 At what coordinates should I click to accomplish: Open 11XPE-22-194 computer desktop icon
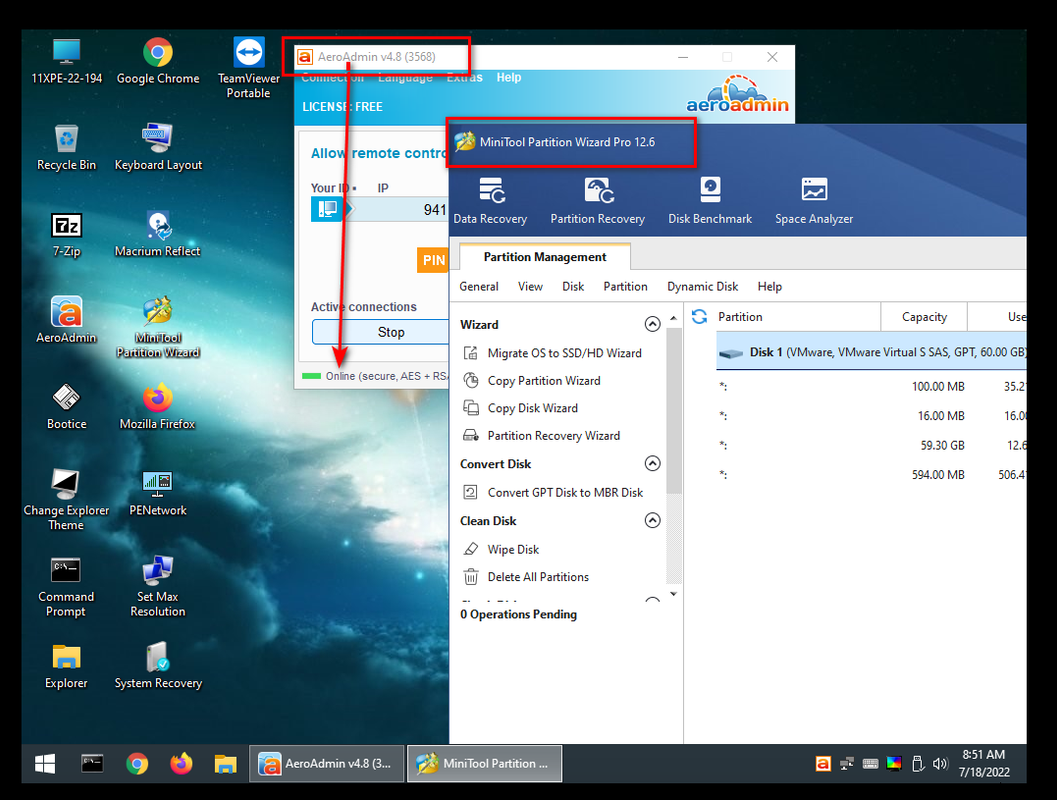66,61
